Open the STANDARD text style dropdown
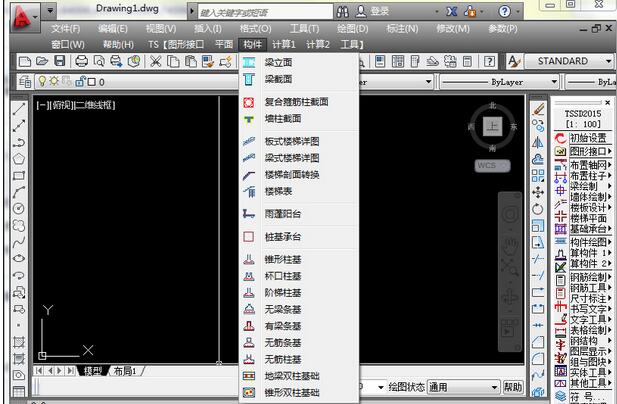Screen dimensions: 617x404 click(x=569, y=61)
